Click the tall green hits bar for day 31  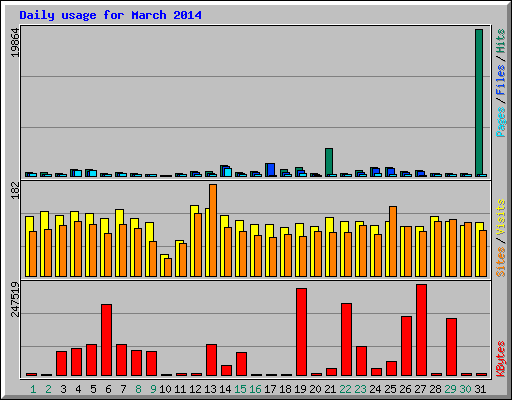tap(479, 103)
